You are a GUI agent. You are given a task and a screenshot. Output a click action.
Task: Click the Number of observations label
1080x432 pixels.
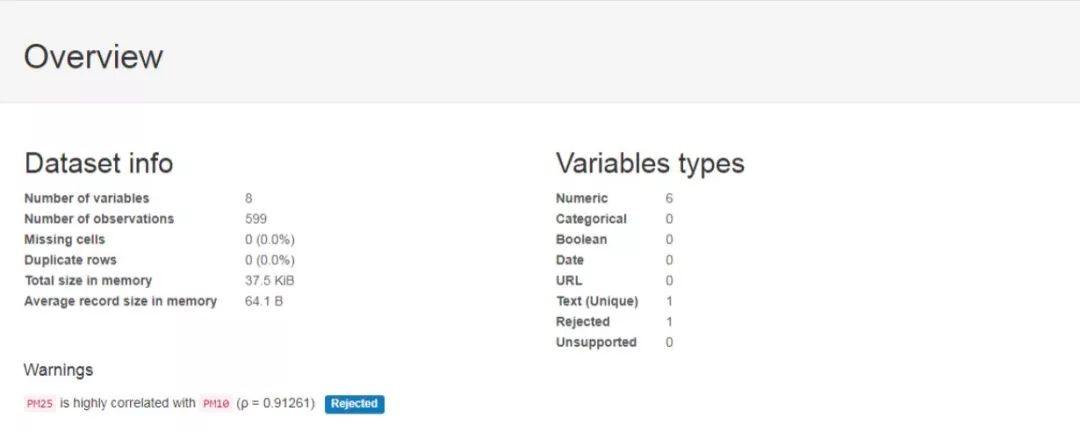98,219
